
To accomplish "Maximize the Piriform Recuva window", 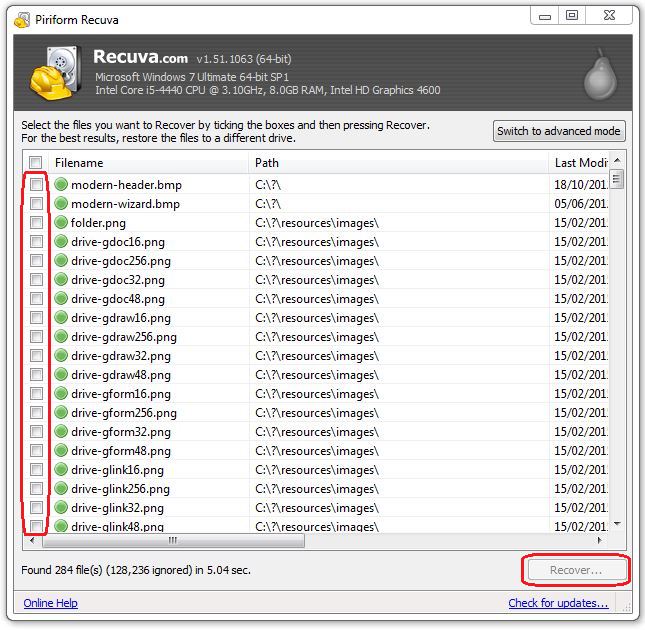I will (x=572, y=16).
